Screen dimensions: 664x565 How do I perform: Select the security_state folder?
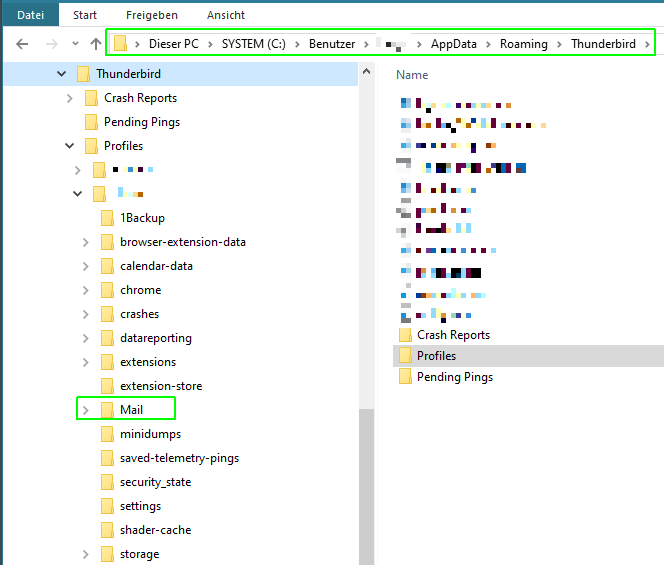(155, 482)
